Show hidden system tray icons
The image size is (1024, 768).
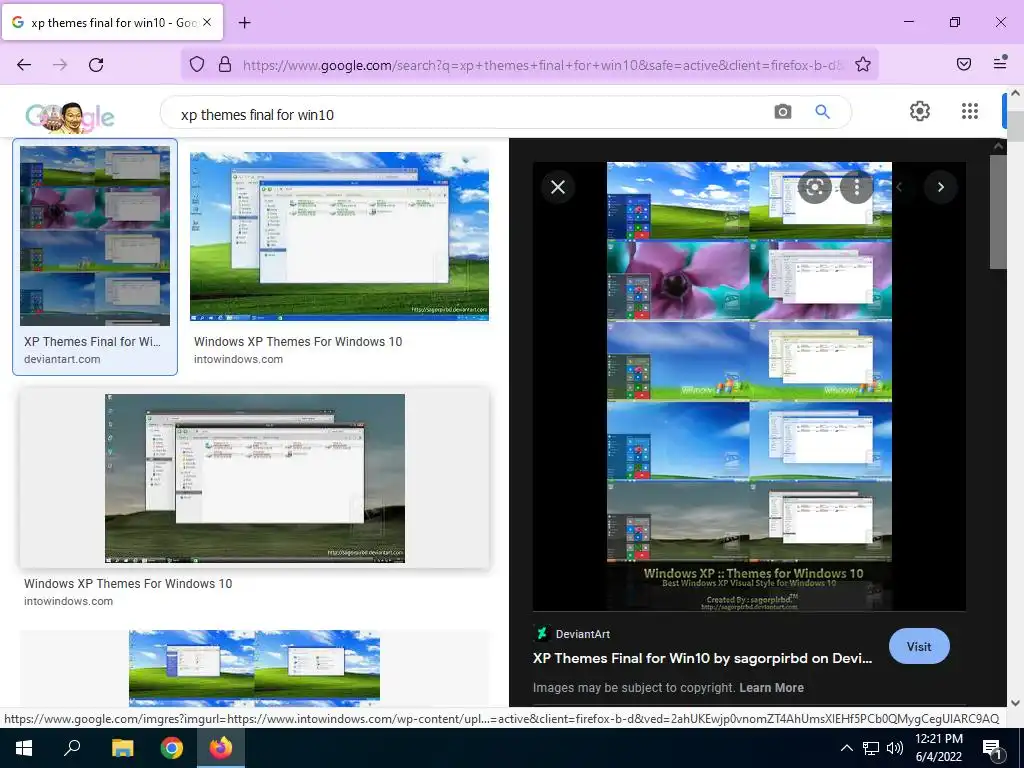(846, 748)
